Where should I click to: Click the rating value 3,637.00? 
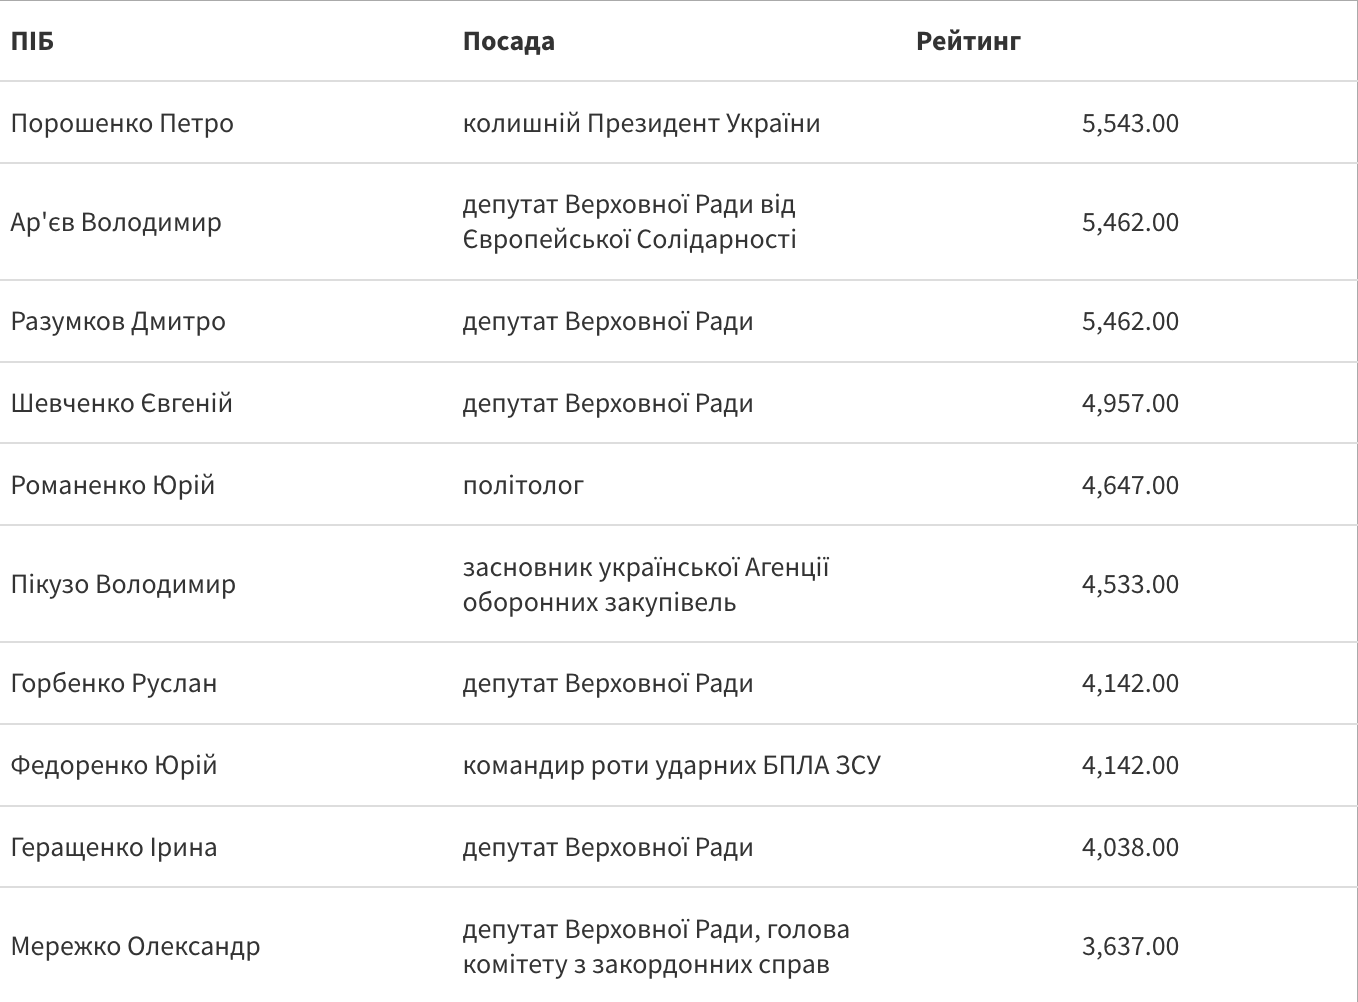coord(1130,946)
